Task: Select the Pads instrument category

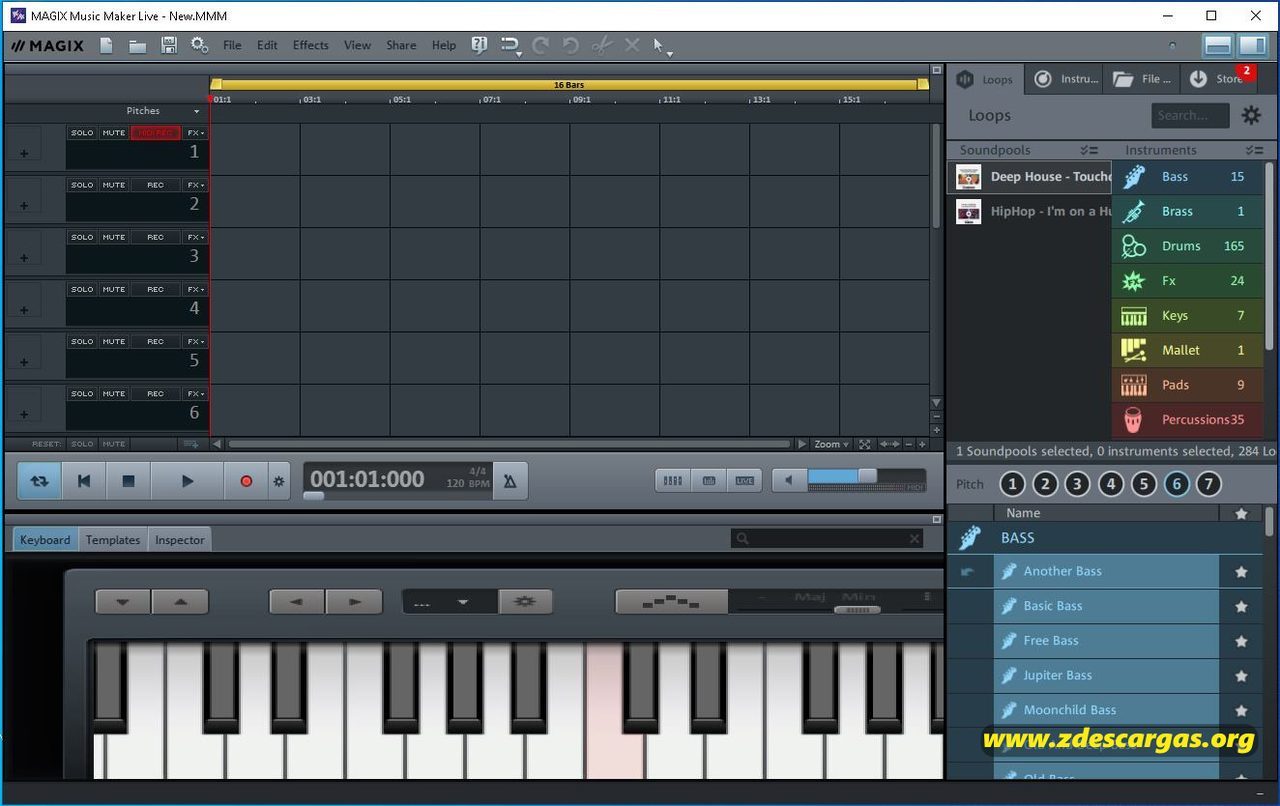Action: 1187,385
